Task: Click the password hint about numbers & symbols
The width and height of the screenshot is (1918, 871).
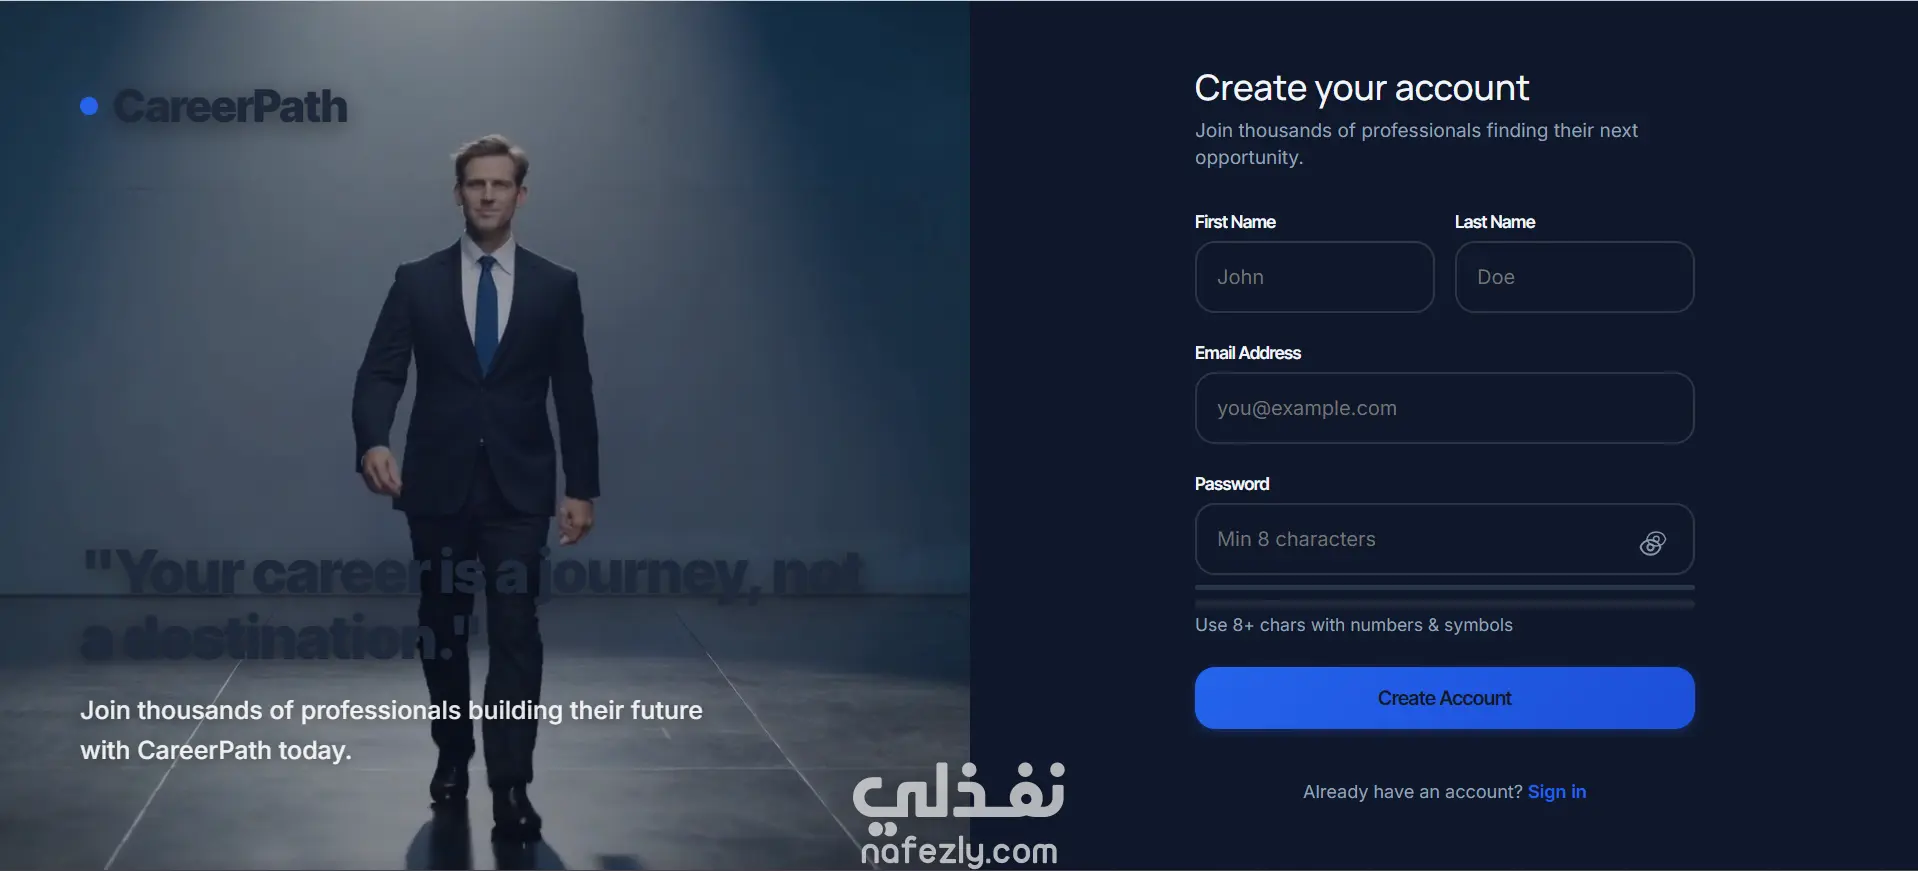Action: point(1354,625)
